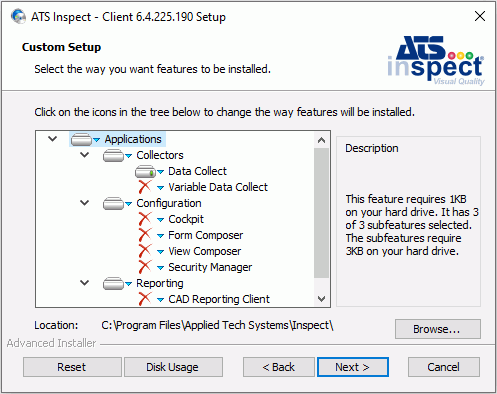Click the red X icon next to Cockpit
Viewport: 497px width, 394px height.
pos(145,219)
